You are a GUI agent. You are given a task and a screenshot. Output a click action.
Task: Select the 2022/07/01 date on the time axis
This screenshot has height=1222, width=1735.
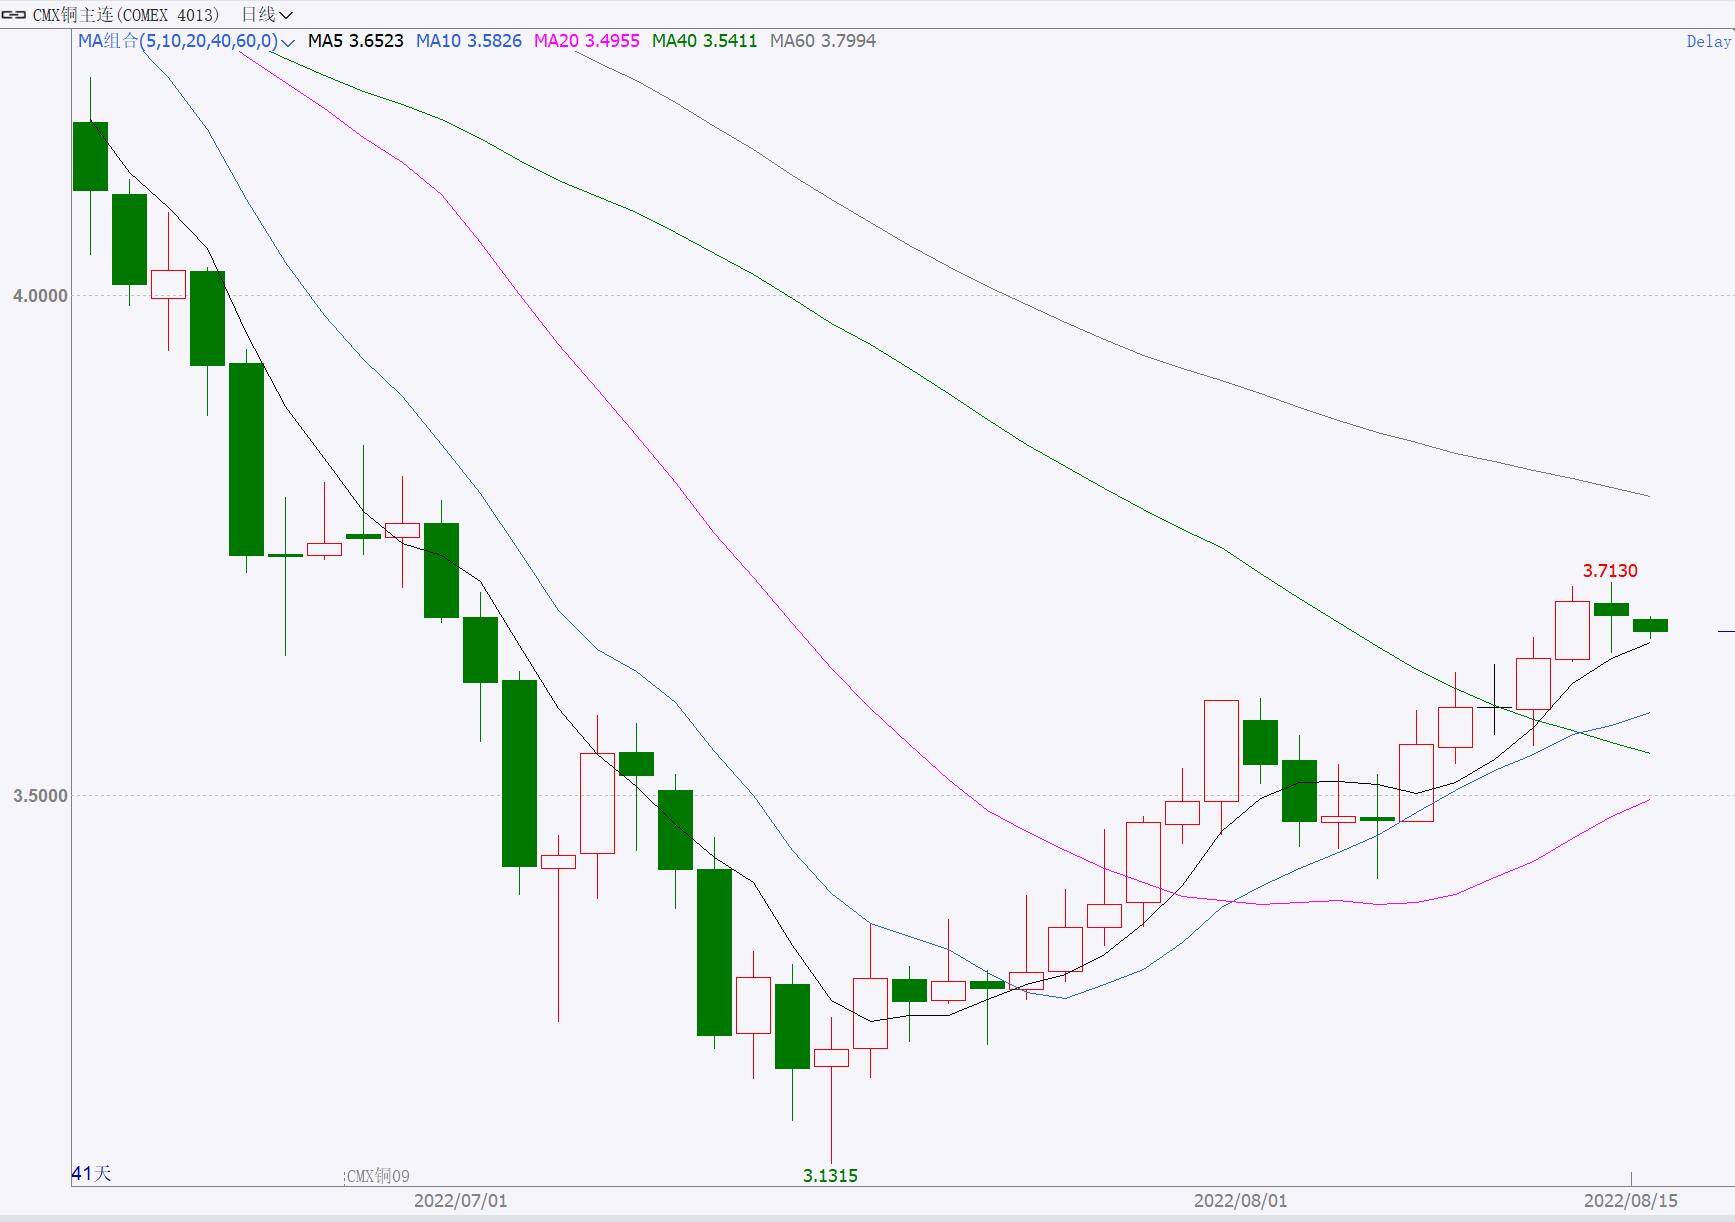pyautogui.click(x=460, y=1201)
